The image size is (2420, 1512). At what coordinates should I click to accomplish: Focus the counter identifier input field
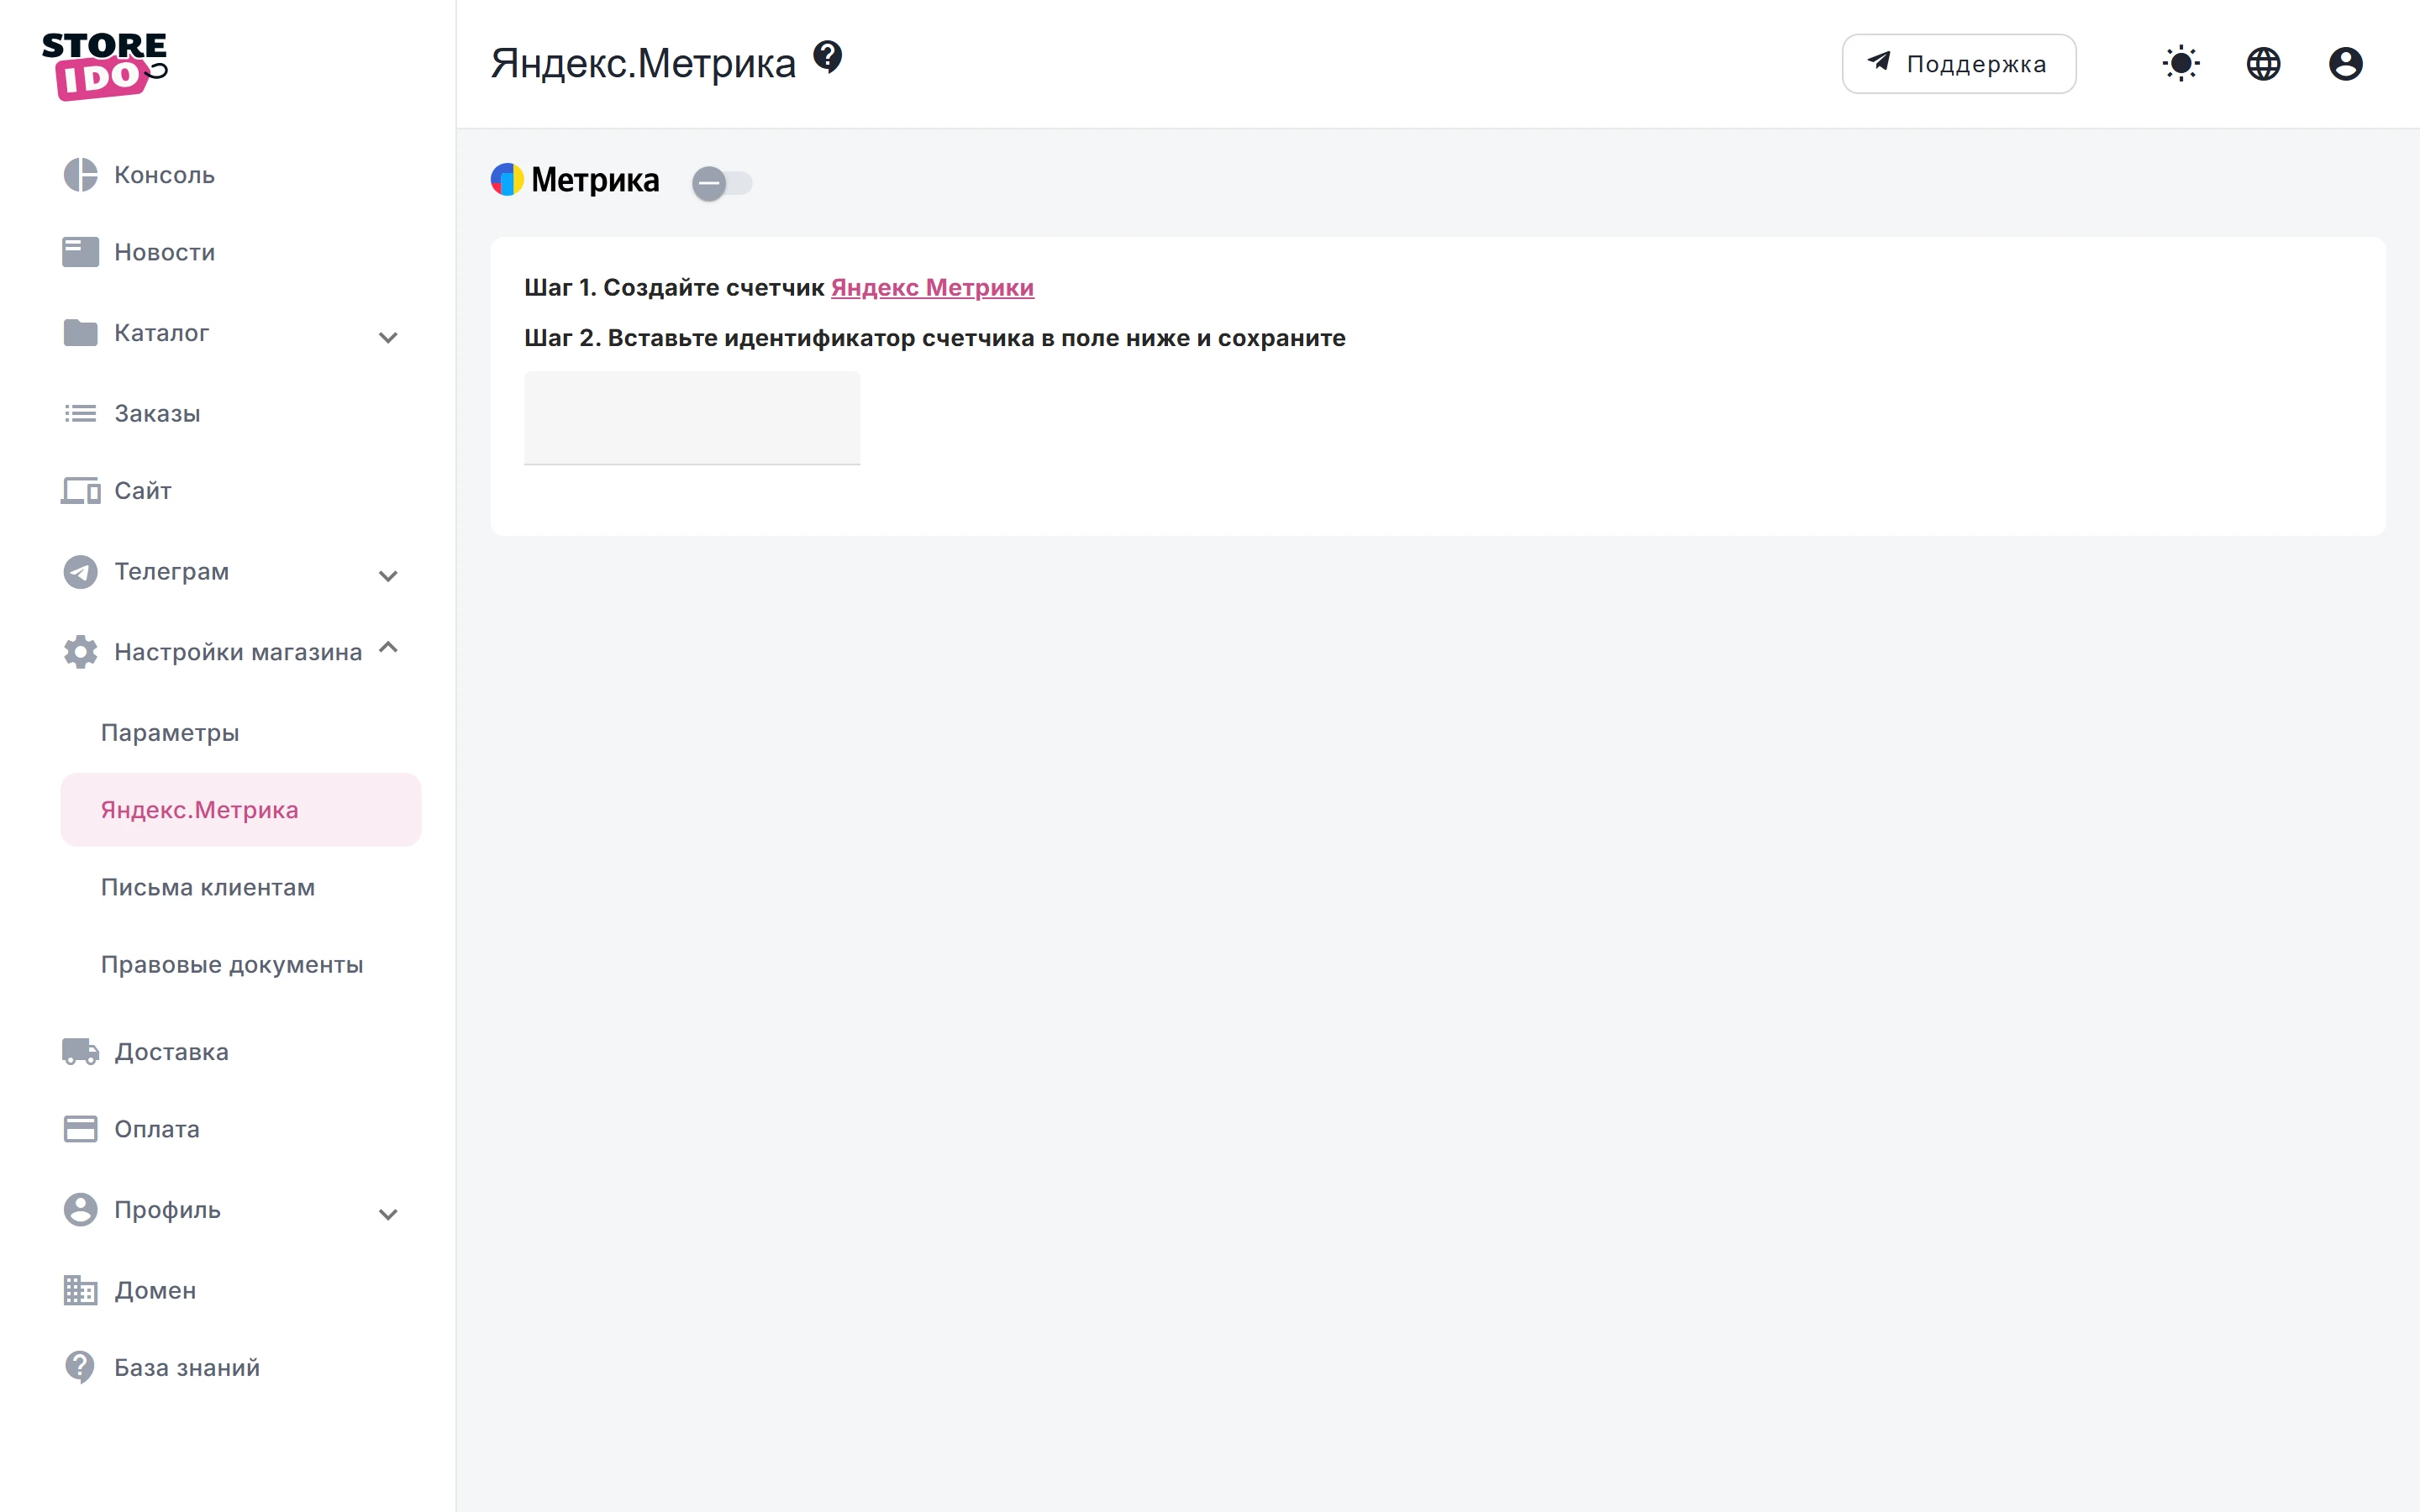[692, 418]
